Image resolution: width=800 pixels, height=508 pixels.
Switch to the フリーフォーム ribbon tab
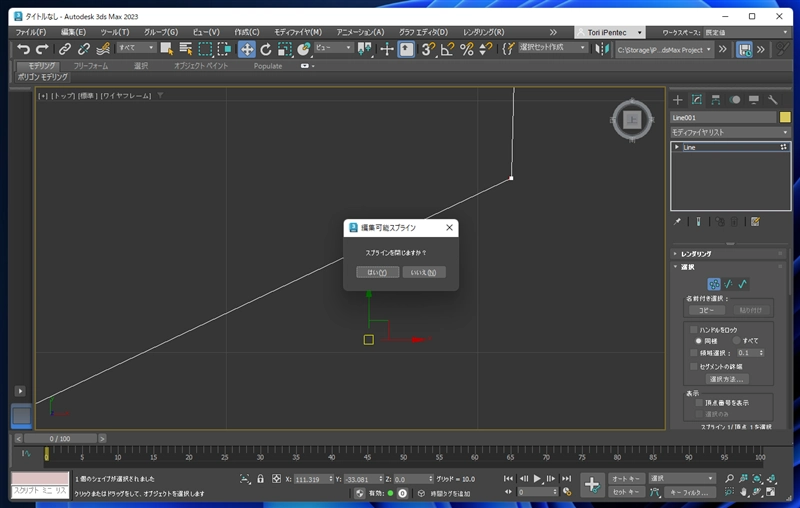pos(92,66)
